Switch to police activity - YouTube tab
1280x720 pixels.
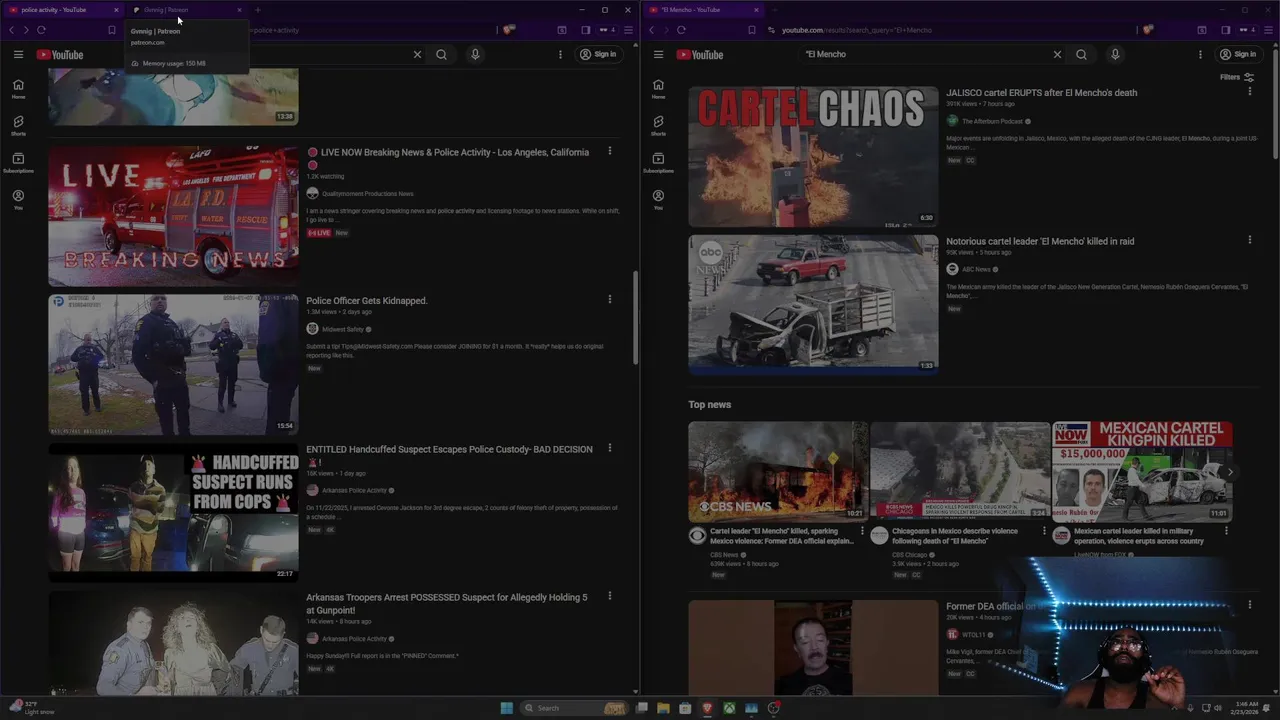tap(62, 10)
